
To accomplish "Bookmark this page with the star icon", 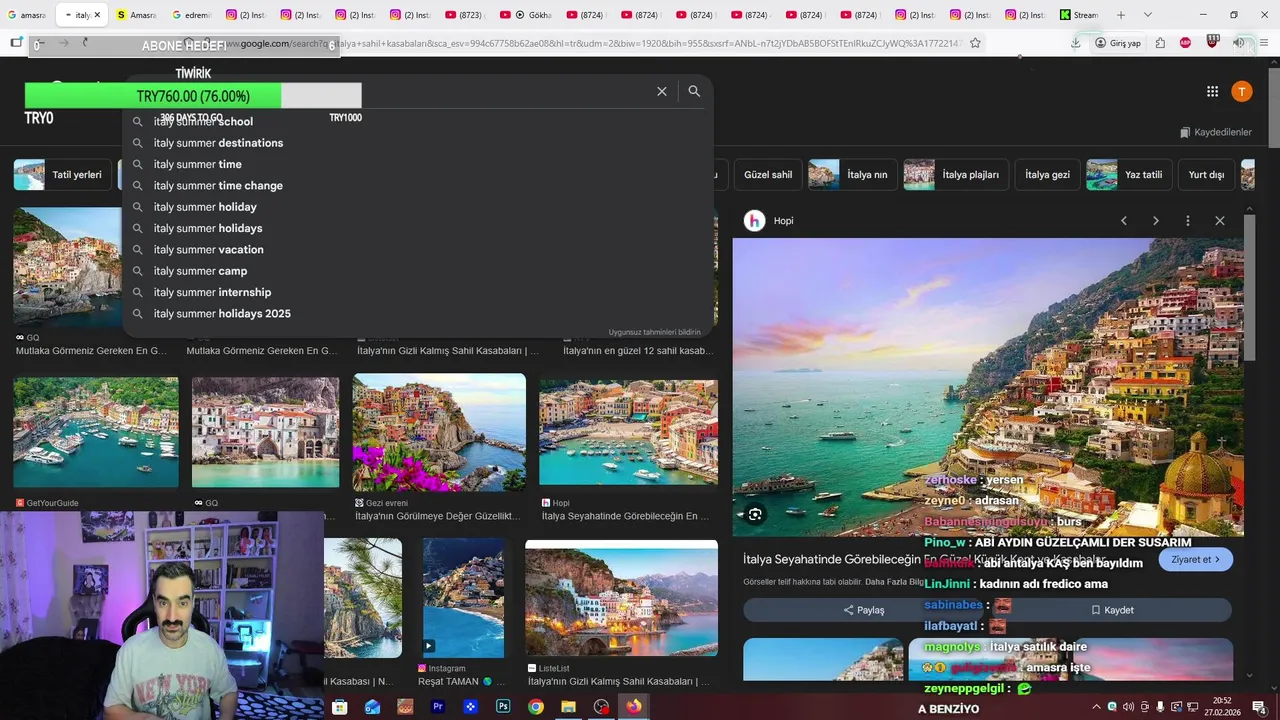I will (975, 43).
